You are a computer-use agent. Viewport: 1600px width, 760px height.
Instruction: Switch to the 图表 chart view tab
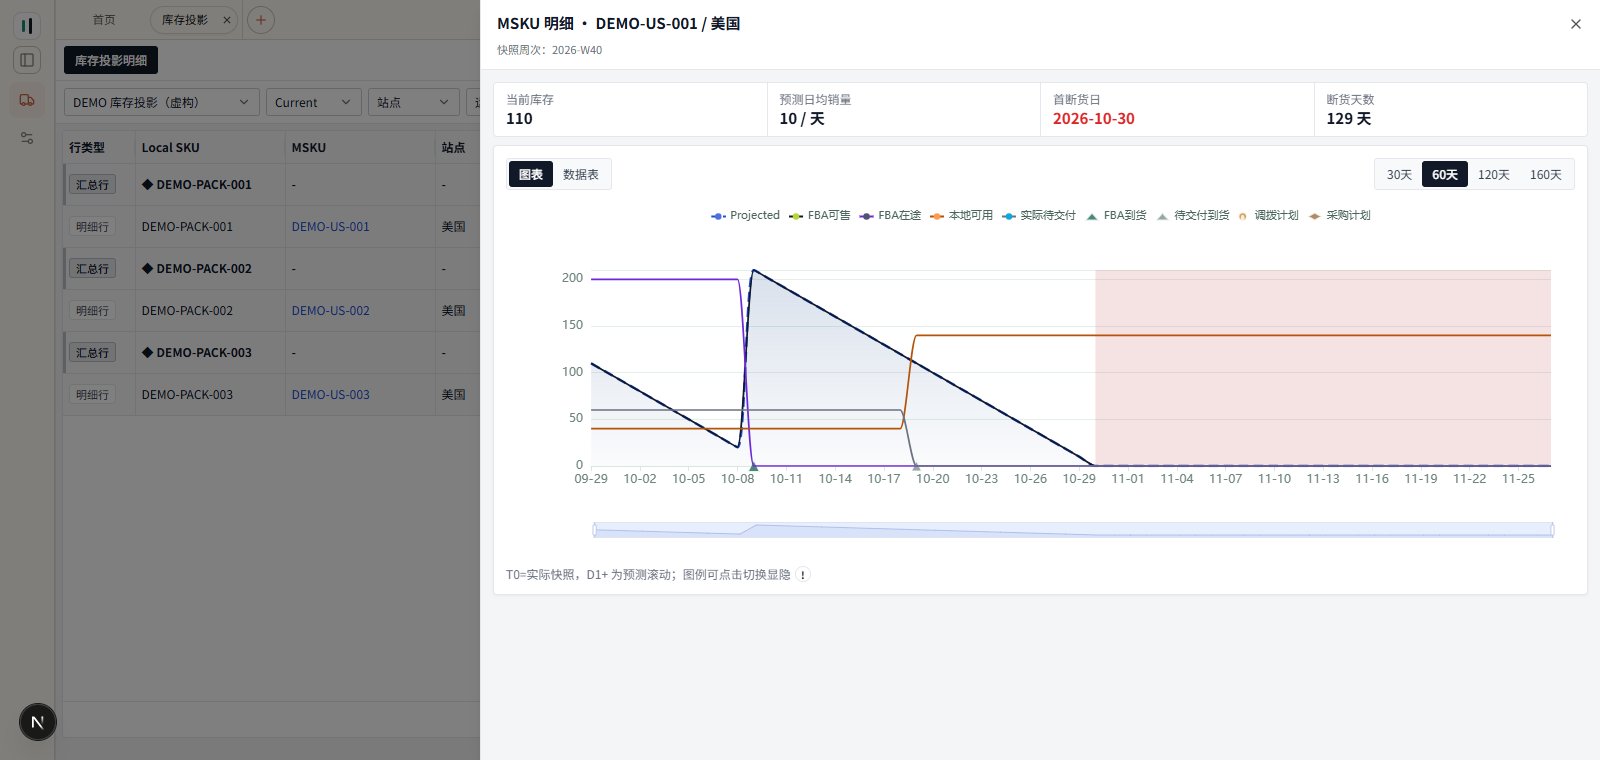pyautogui.click(x=531, y=175)
